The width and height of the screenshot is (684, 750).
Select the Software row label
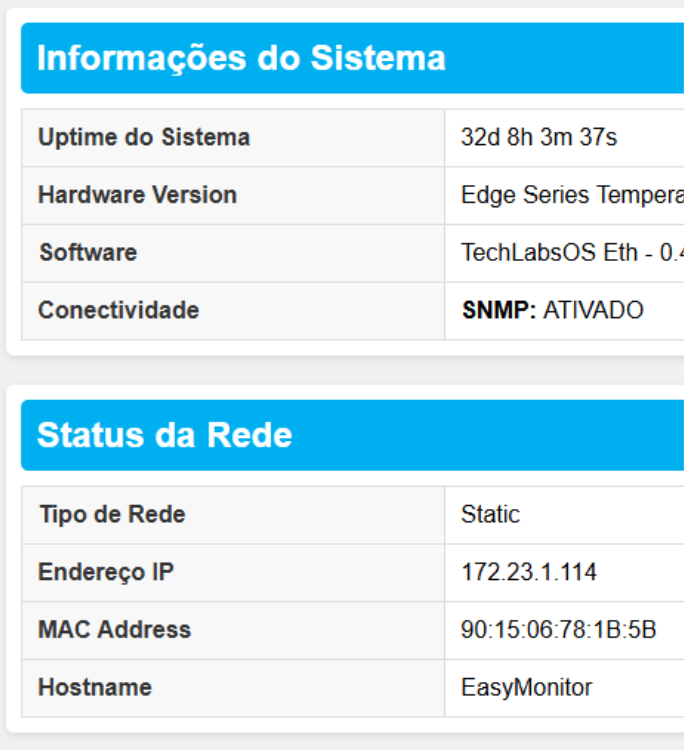88,252
